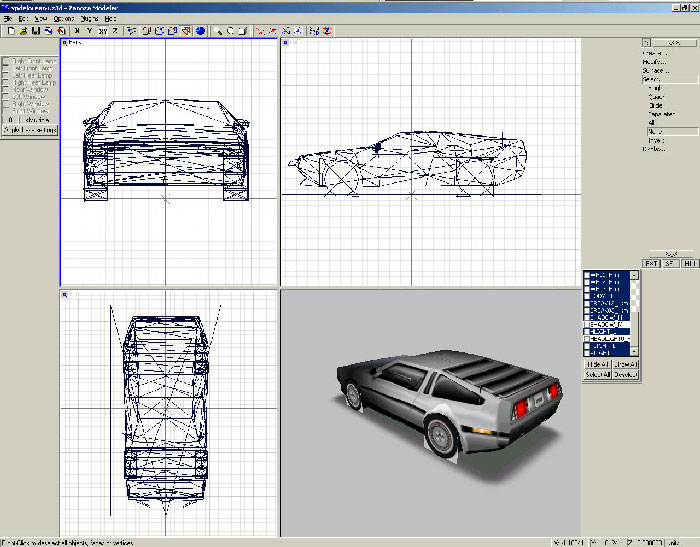Click the Show All button
This screenshot has width=700, height=547.
click(x=625, y=364)
